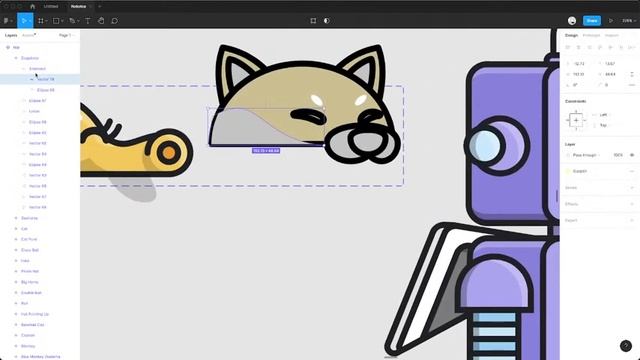
Task: Select the Ellipse 67 layer
Action: 38,100
